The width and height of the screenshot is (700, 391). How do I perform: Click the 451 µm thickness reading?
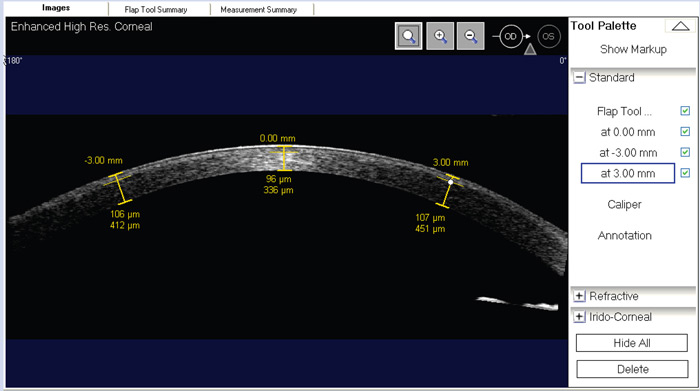pyautogui.click(x=430, y=229)
